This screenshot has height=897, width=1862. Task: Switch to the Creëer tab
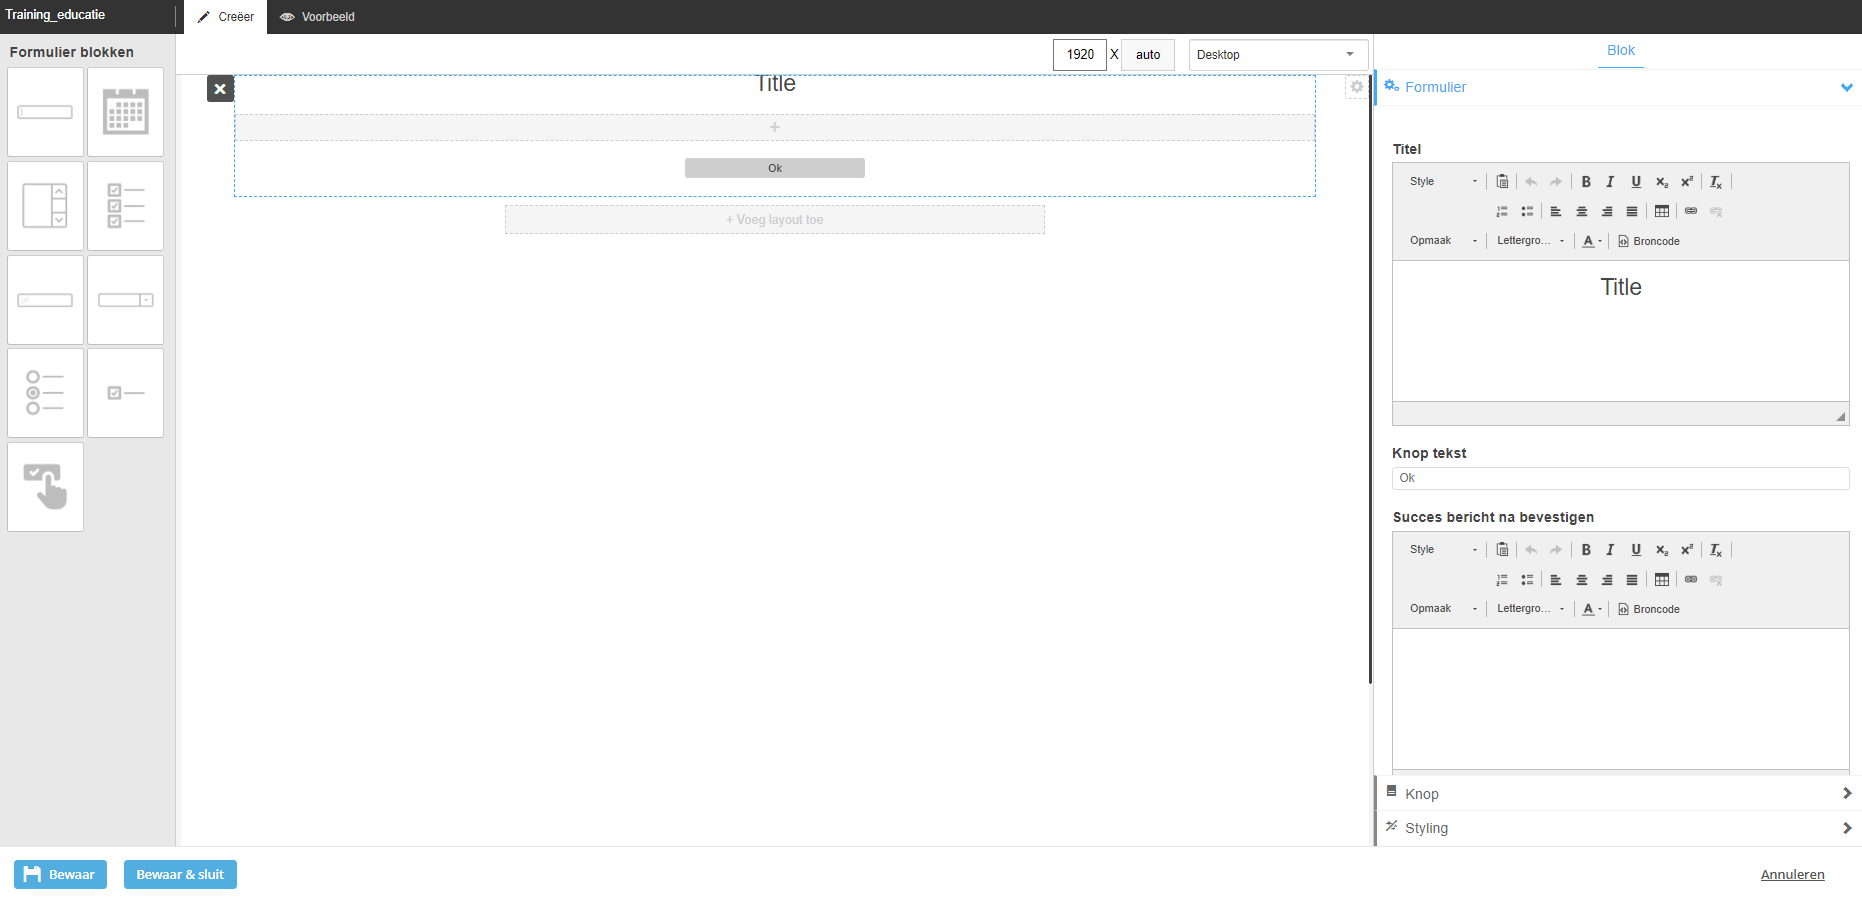pyautogui.click(x=226, y=17)
